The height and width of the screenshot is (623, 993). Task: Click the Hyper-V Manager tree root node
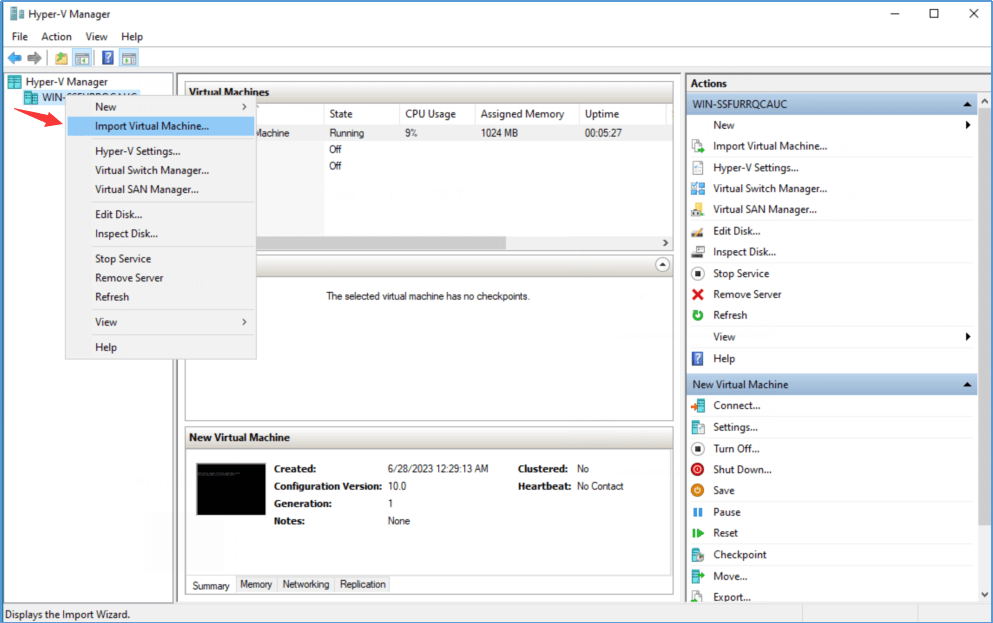point(66,82)
